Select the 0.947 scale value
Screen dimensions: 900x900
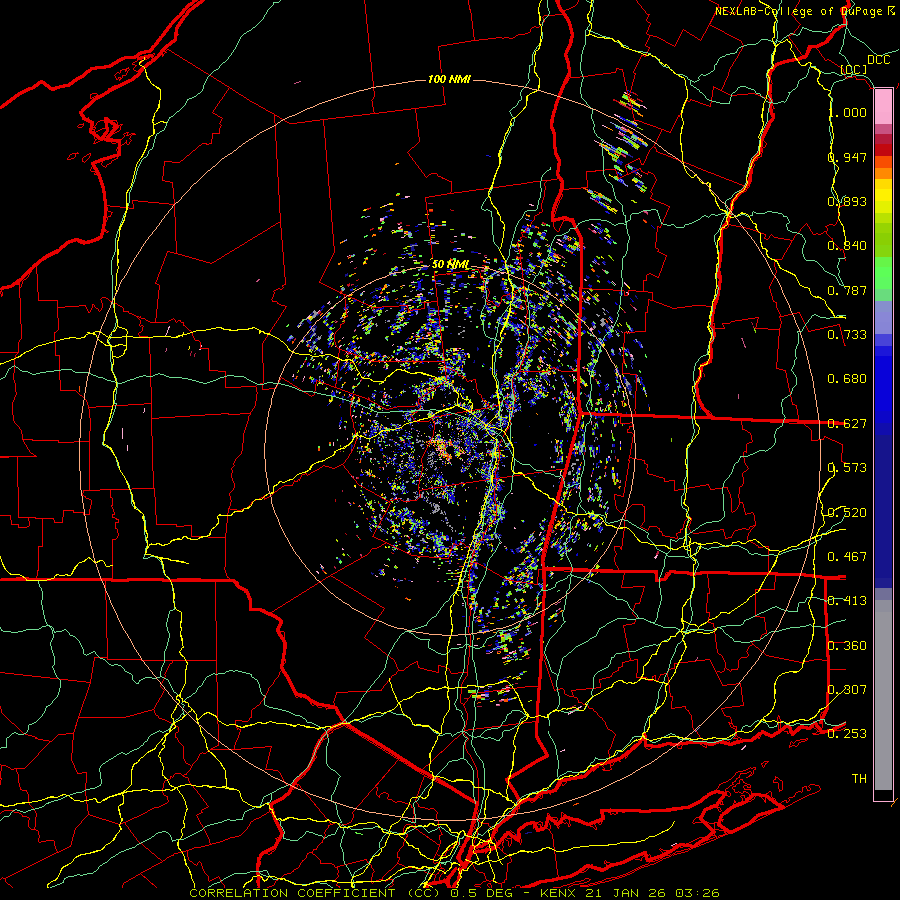coord(847,157)
